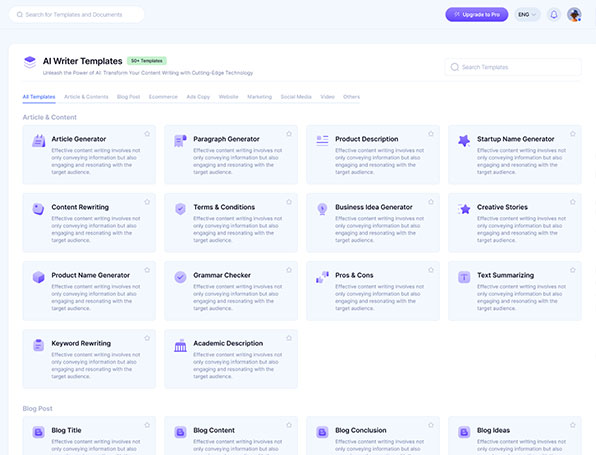The image size is (596, 455).
Task: Click the Grammar Checker checkmark icon
Action: point(180,277)
